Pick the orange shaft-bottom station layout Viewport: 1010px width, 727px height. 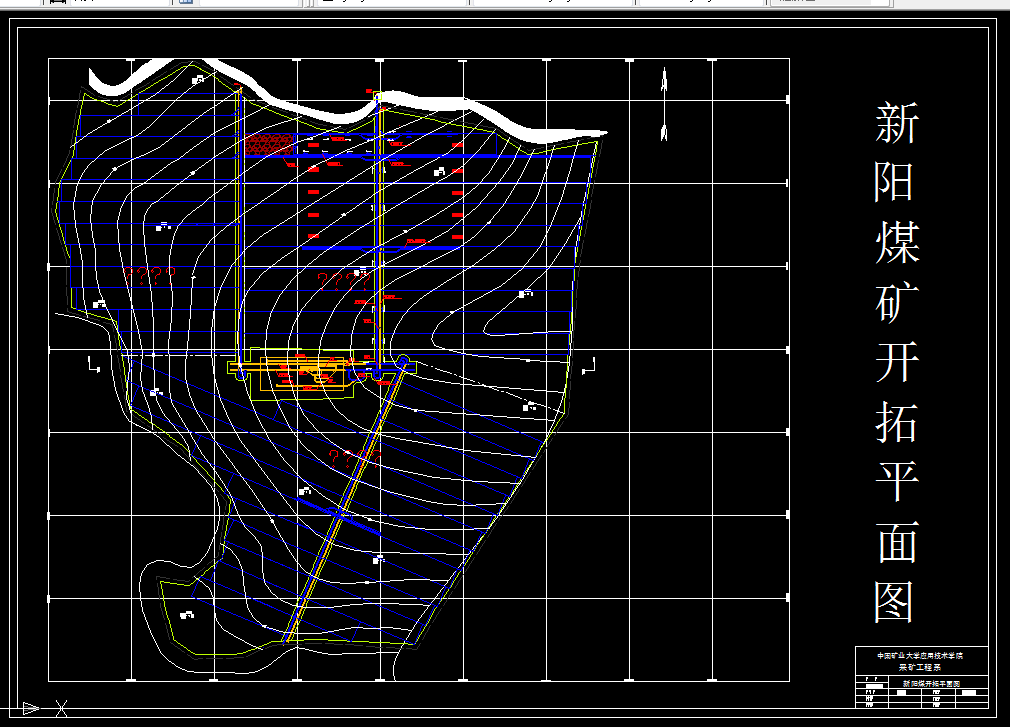pyautogui.click(x=303, y=373)
